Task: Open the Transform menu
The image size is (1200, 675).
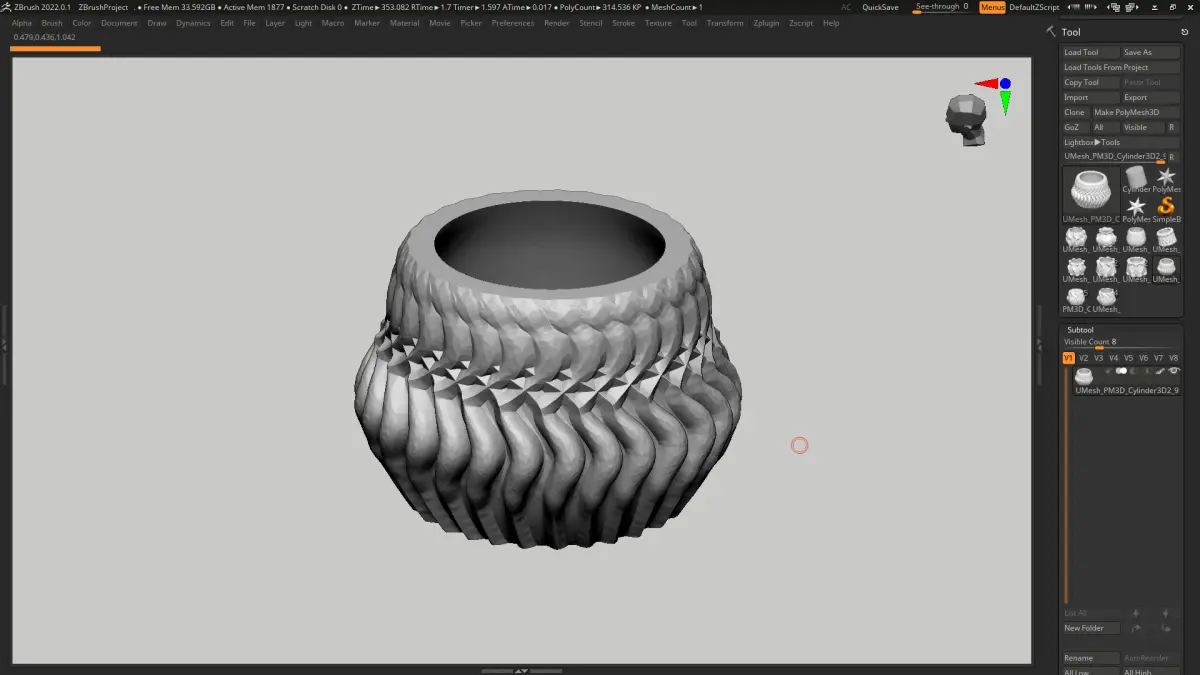Action: (x=725, y=23)
